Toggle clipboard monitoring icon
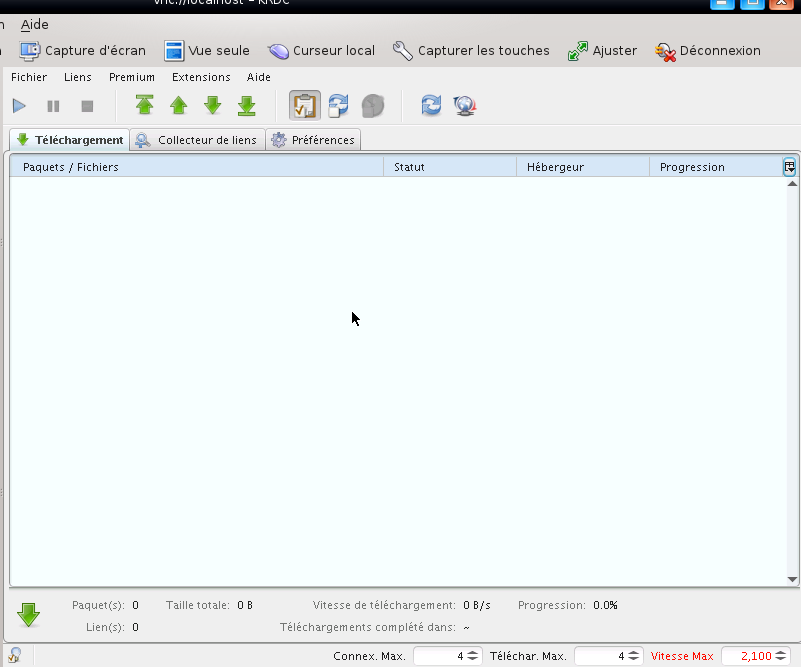Viewport: 801px width, 667px height. (x=305, y=105)
